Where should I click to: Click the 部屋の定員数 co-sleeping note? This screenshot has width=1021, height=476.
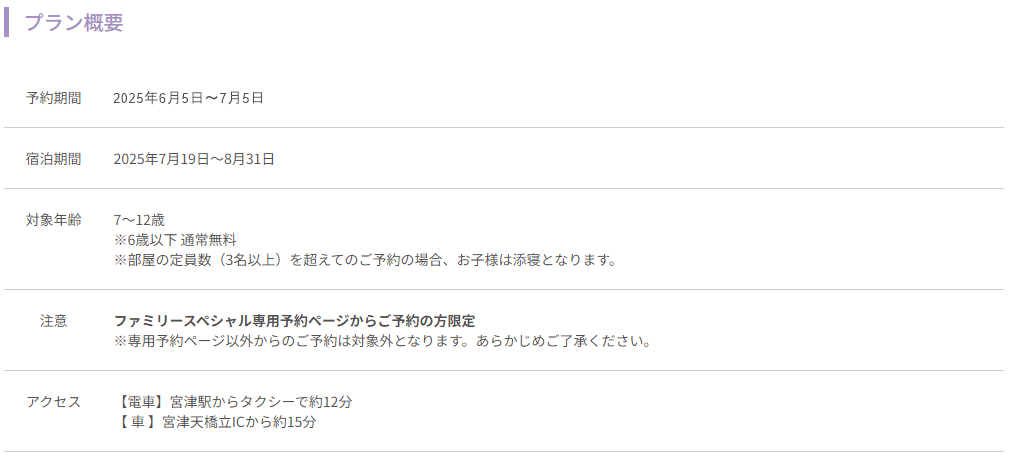click(365, 260)
